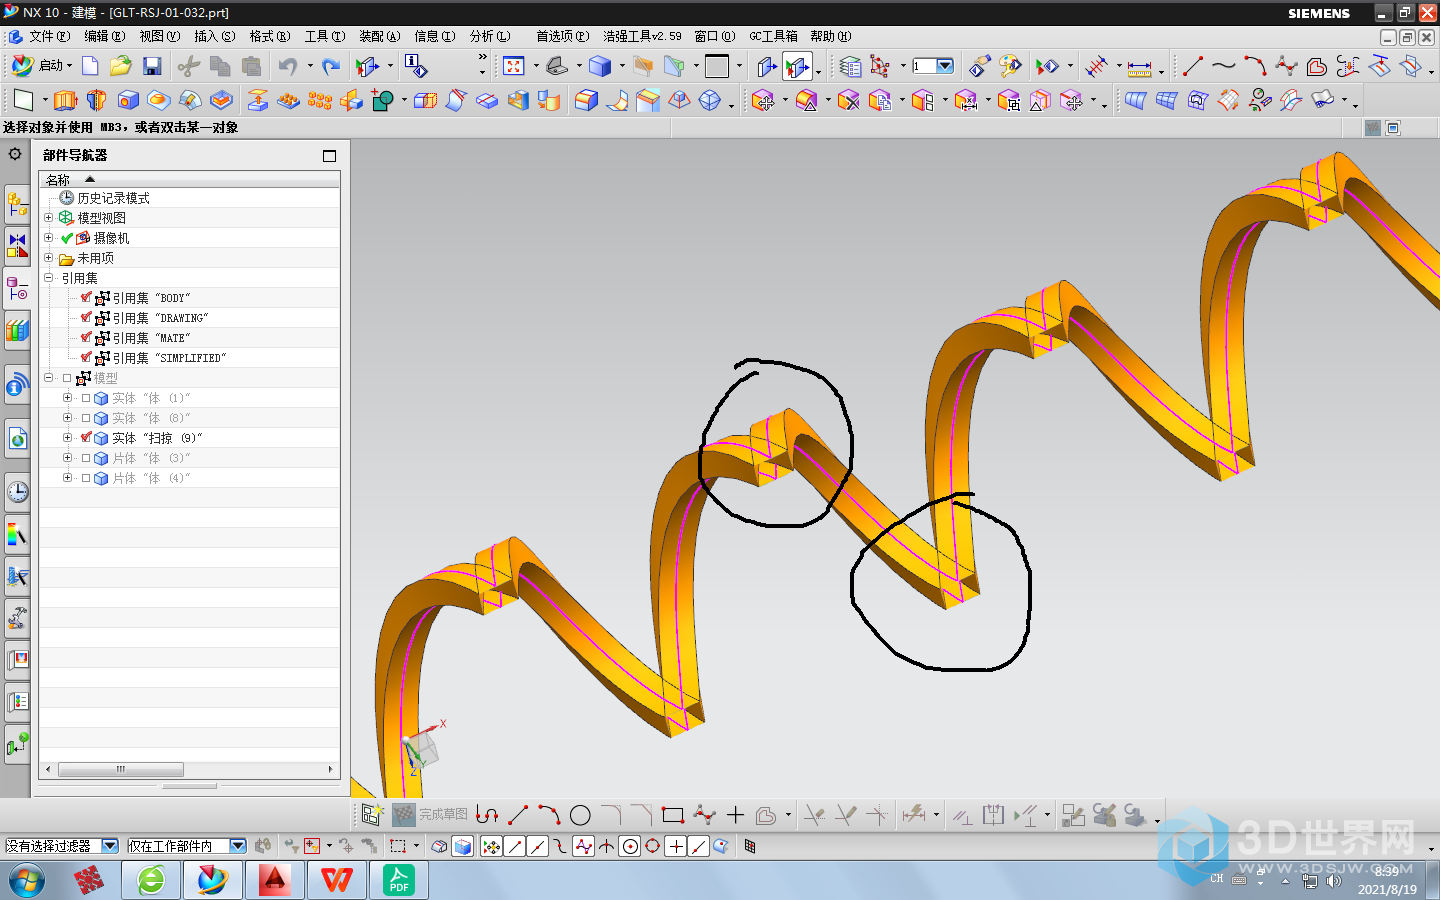
Task: Click the Line curve tool in the top toolbar
Action: pos(1193,66)
